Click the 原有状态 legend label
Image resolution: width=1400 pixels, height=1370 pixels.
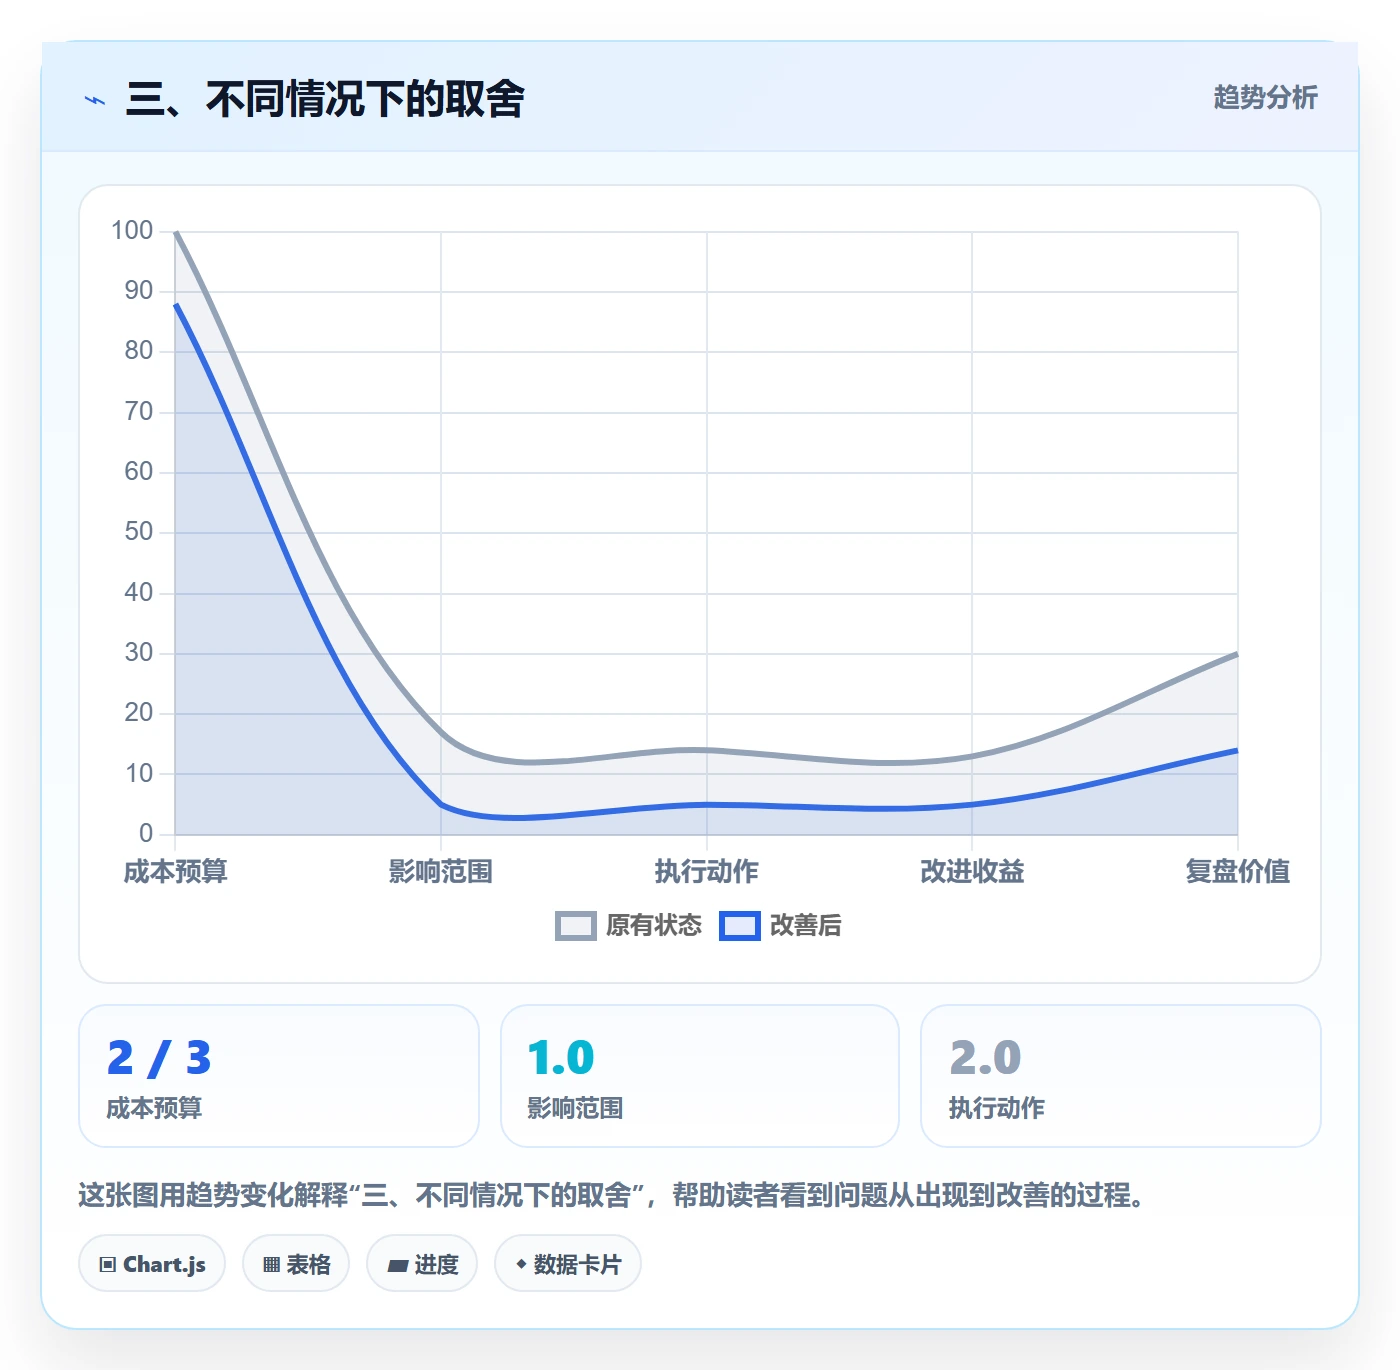pyautogui.click(x=654, y=926)
